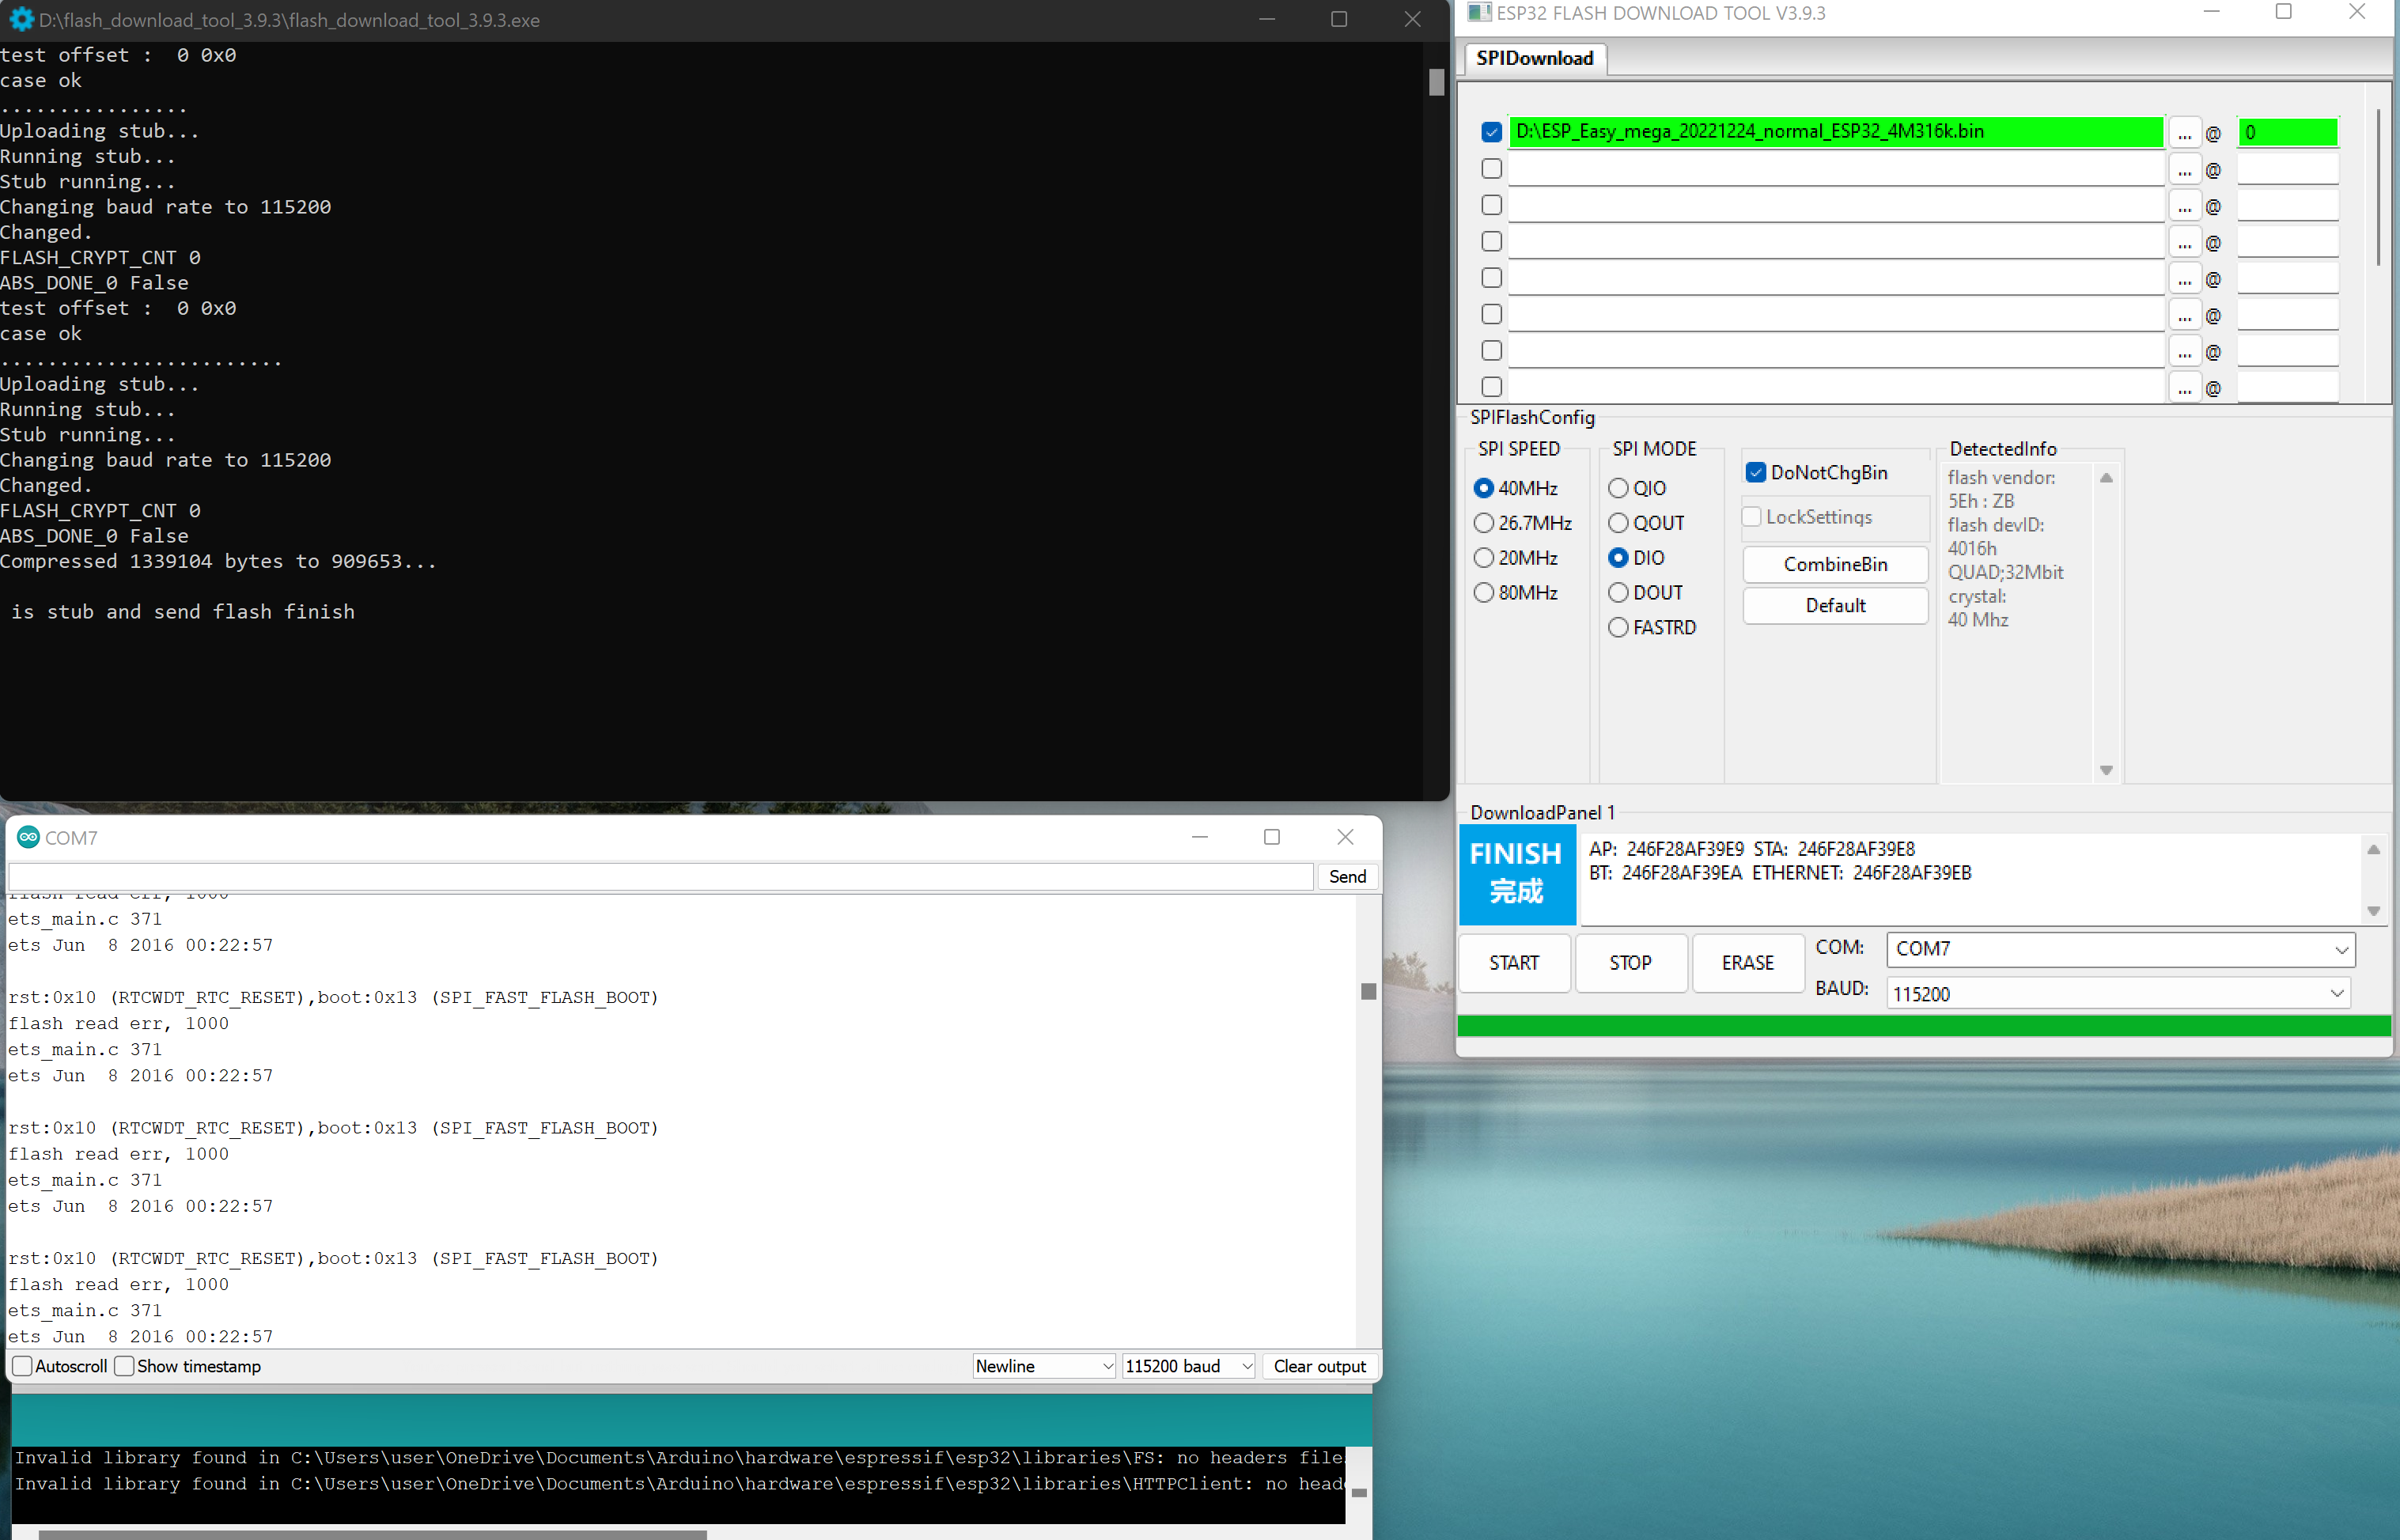
Task: Browse file for the fourth bin row
Action: click(2184, 242)
